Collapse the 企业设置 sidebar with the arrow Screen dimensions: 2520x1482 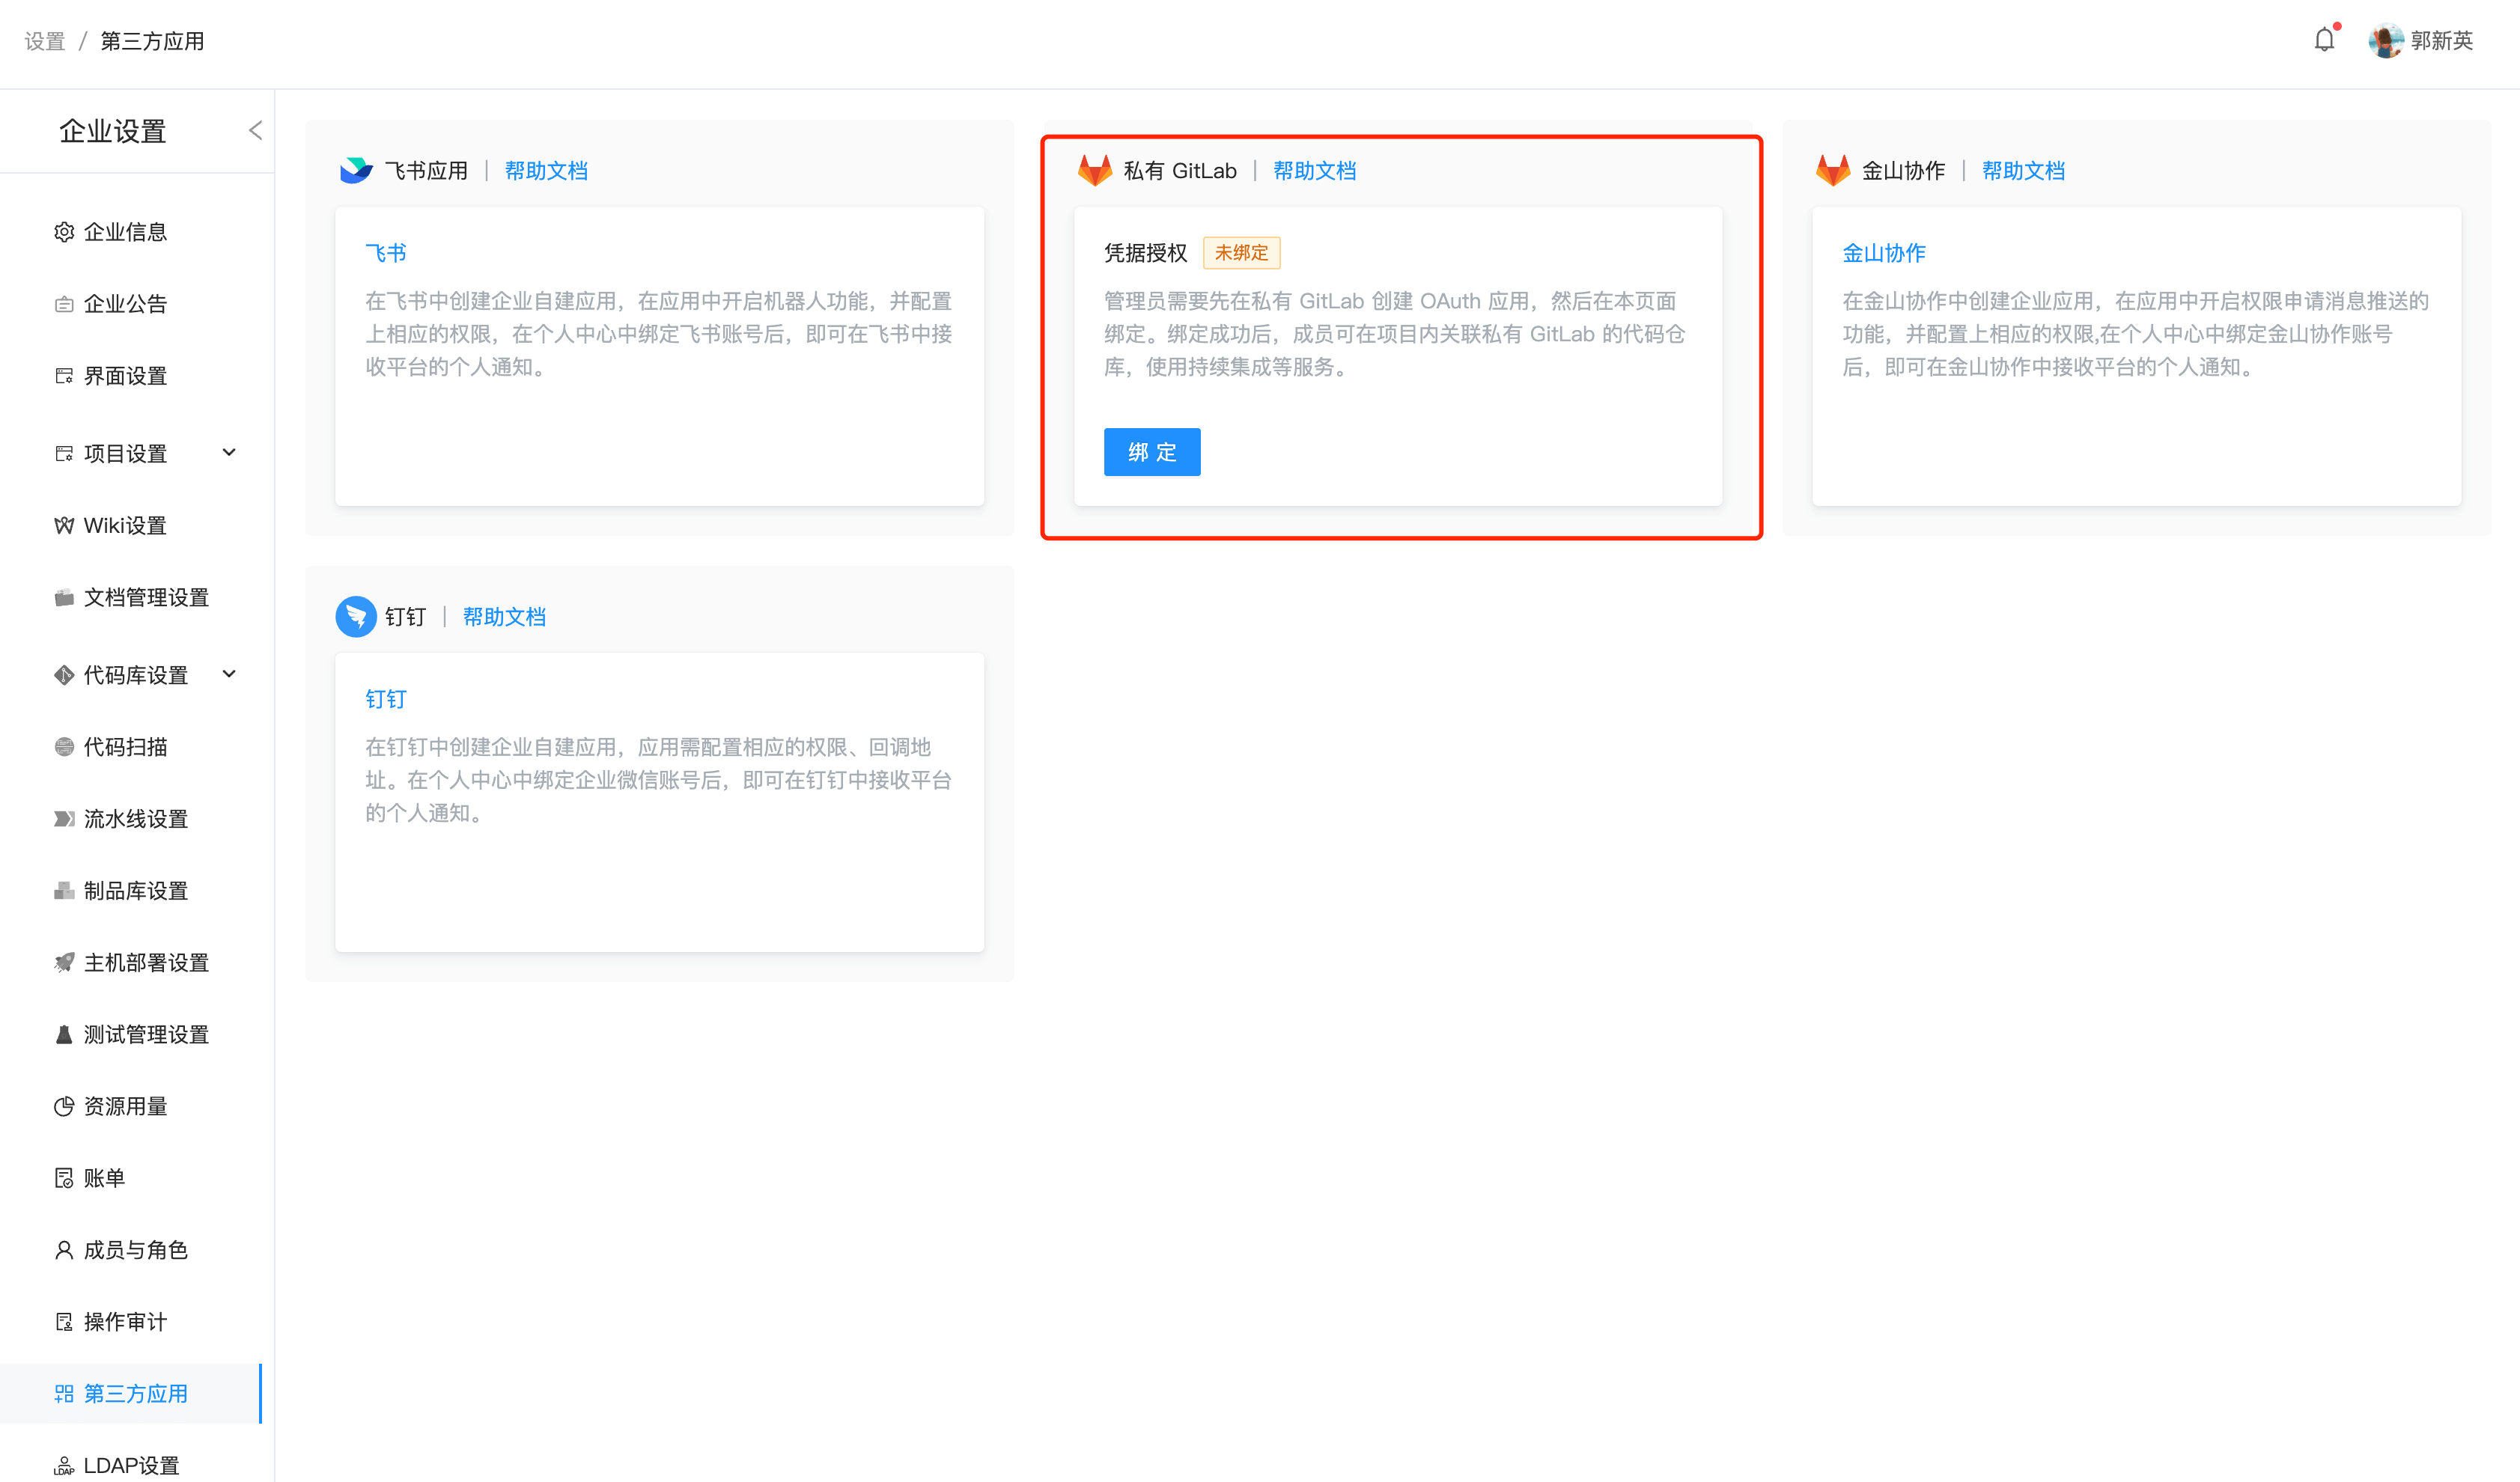tap(255, 131)
